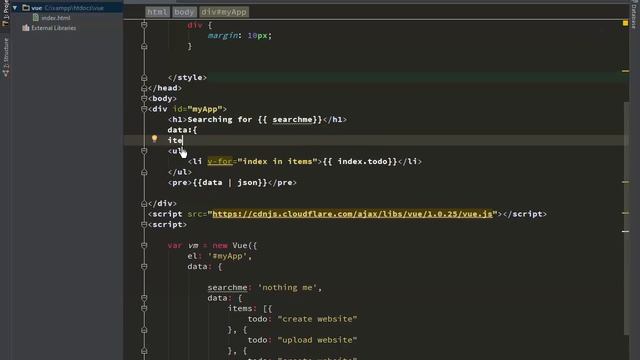
Task: Collapse the ul list block
Action: point(144,151)
